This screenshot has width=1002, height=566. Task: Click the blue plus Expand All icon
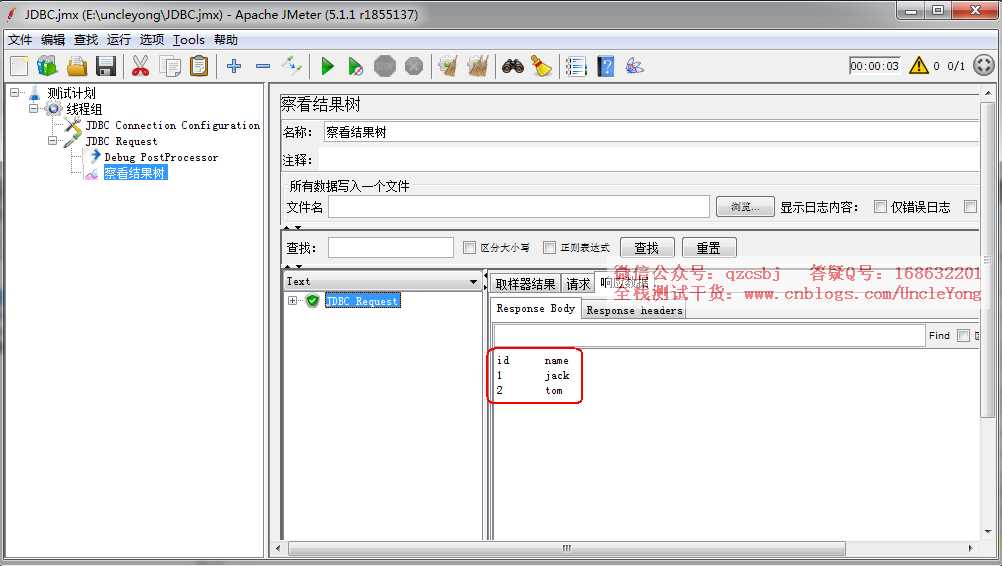234,66
